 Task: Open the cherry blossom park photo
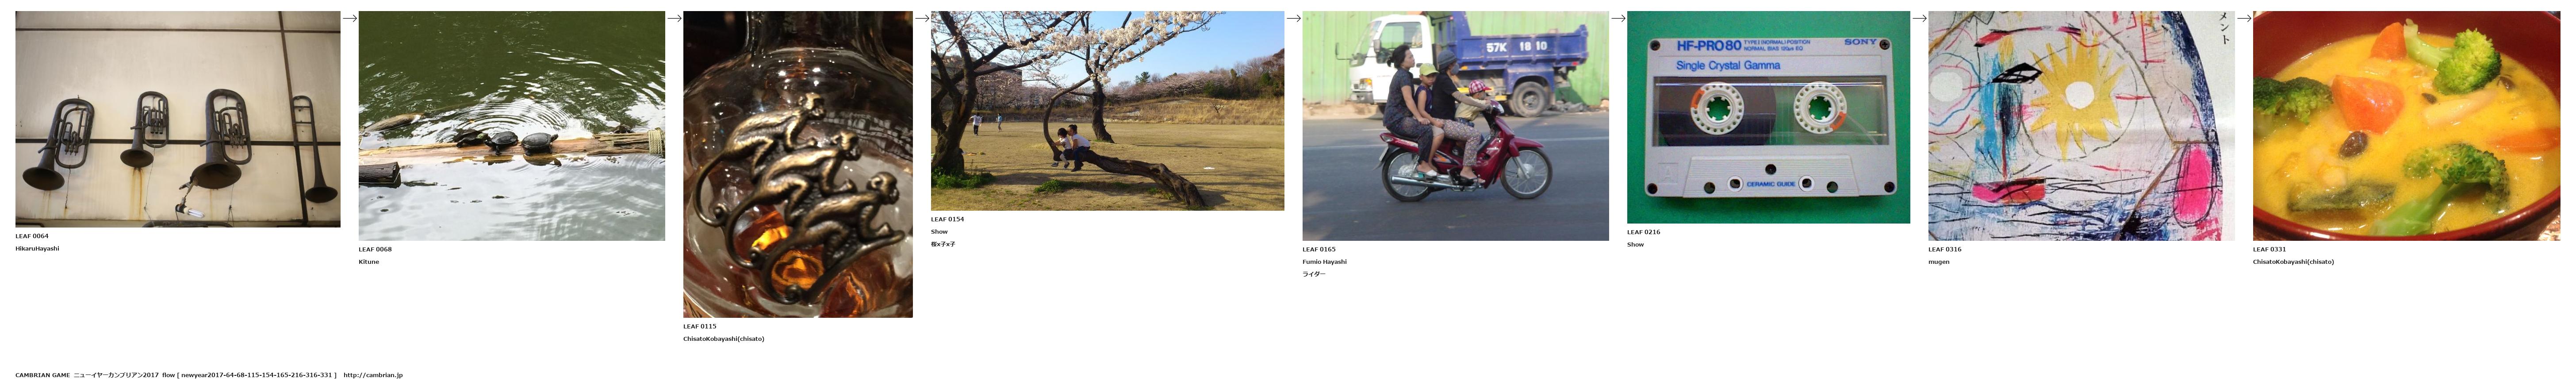1107,111
